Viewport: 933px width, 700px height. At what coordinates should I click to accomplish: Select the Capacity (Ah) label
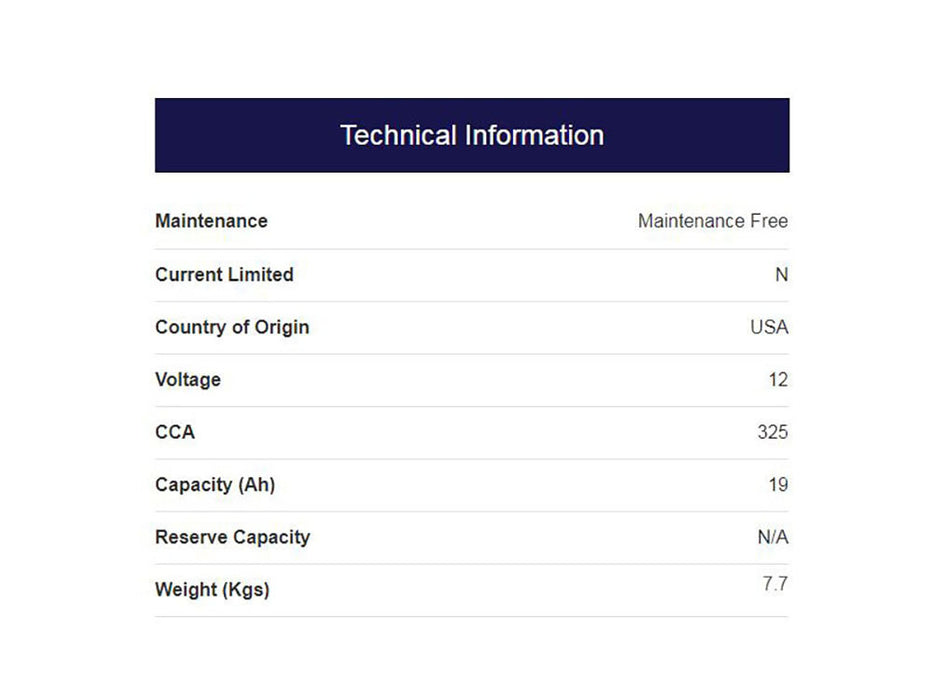pyautogui.click(x=215, y=485)
